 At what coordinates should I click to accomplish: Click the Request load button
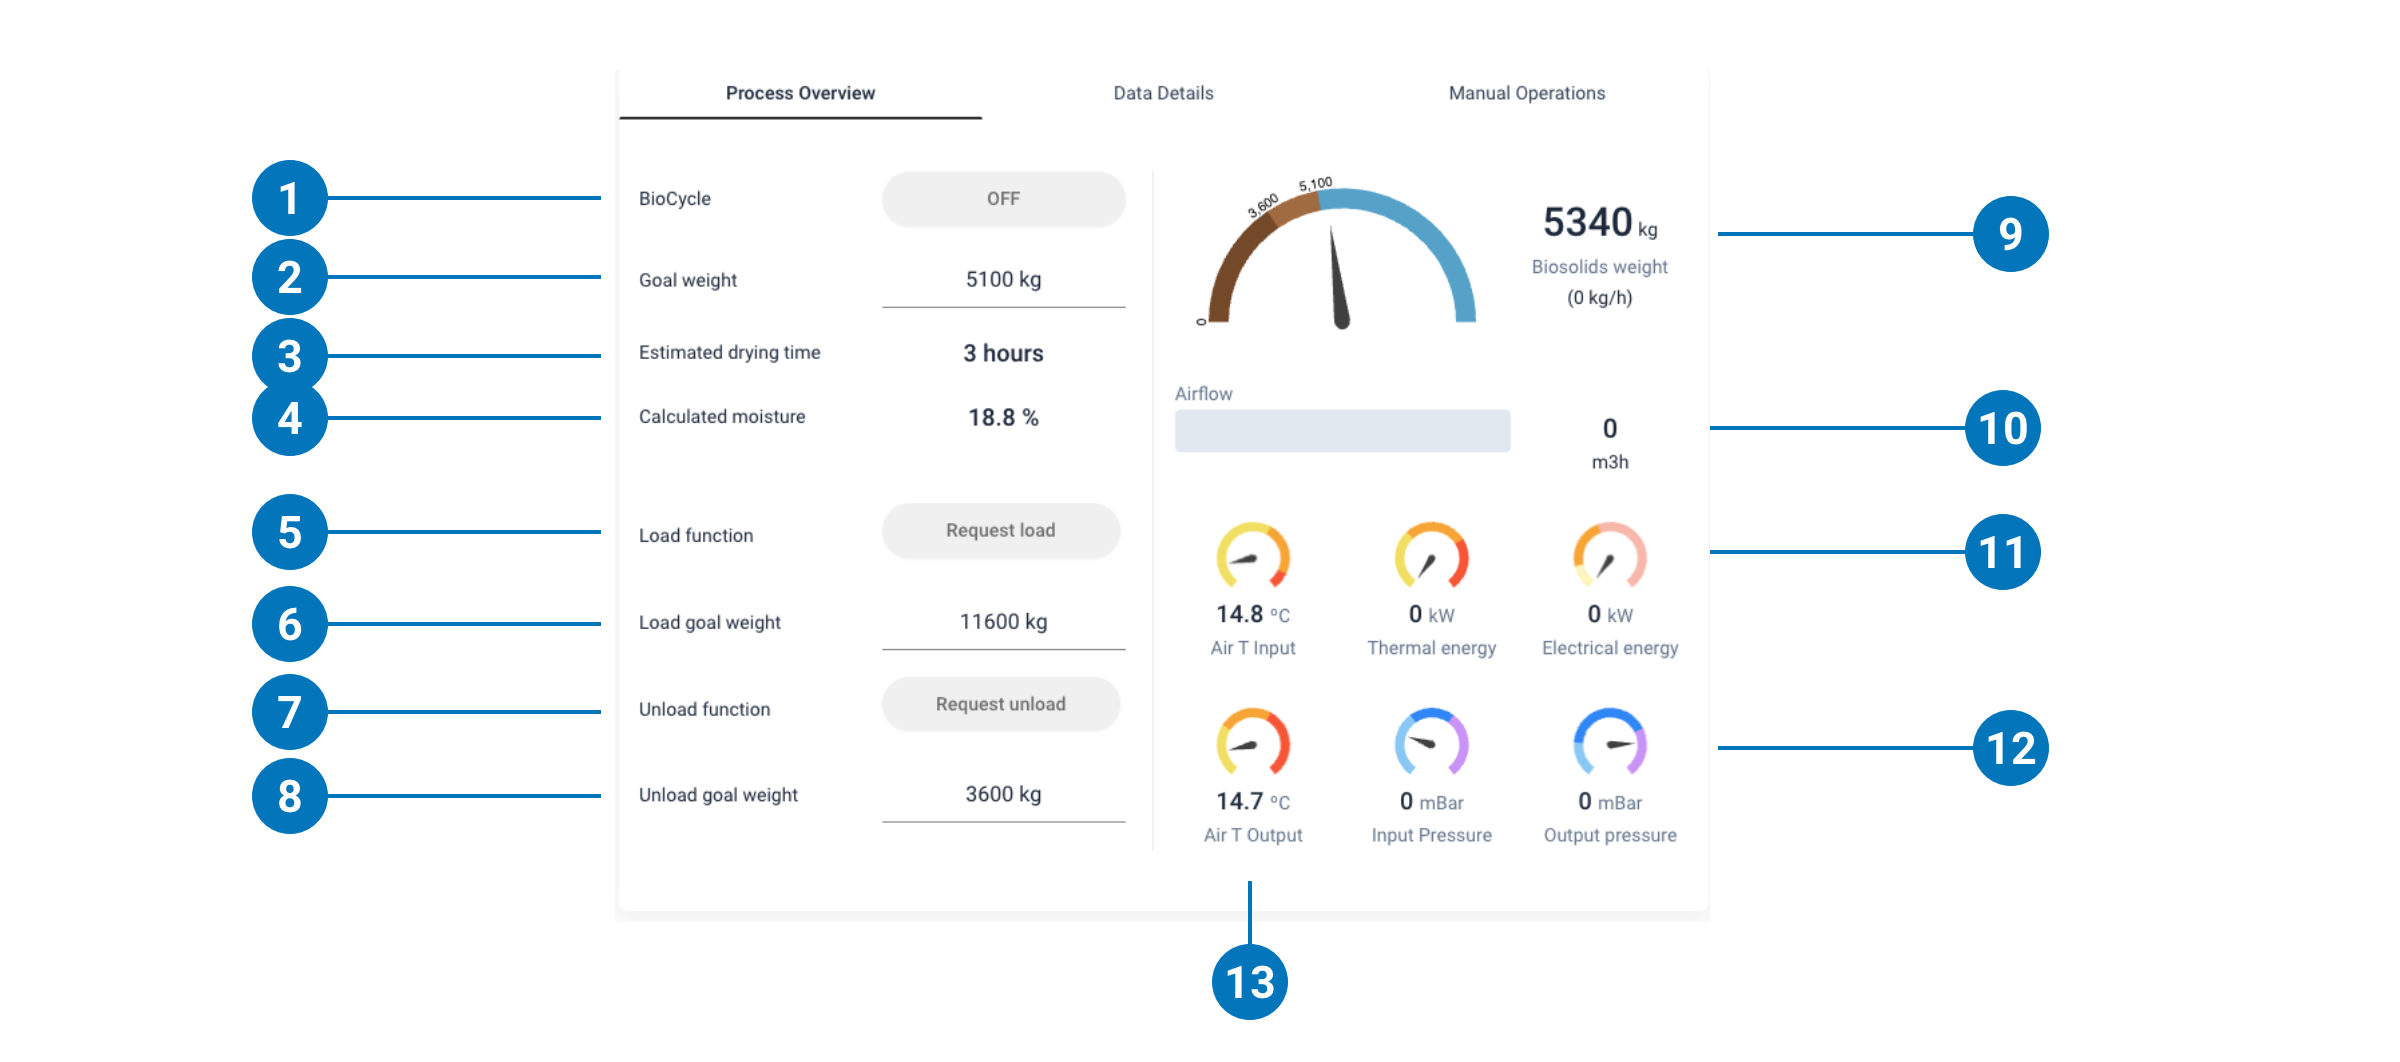click(x=1001, y=530)
